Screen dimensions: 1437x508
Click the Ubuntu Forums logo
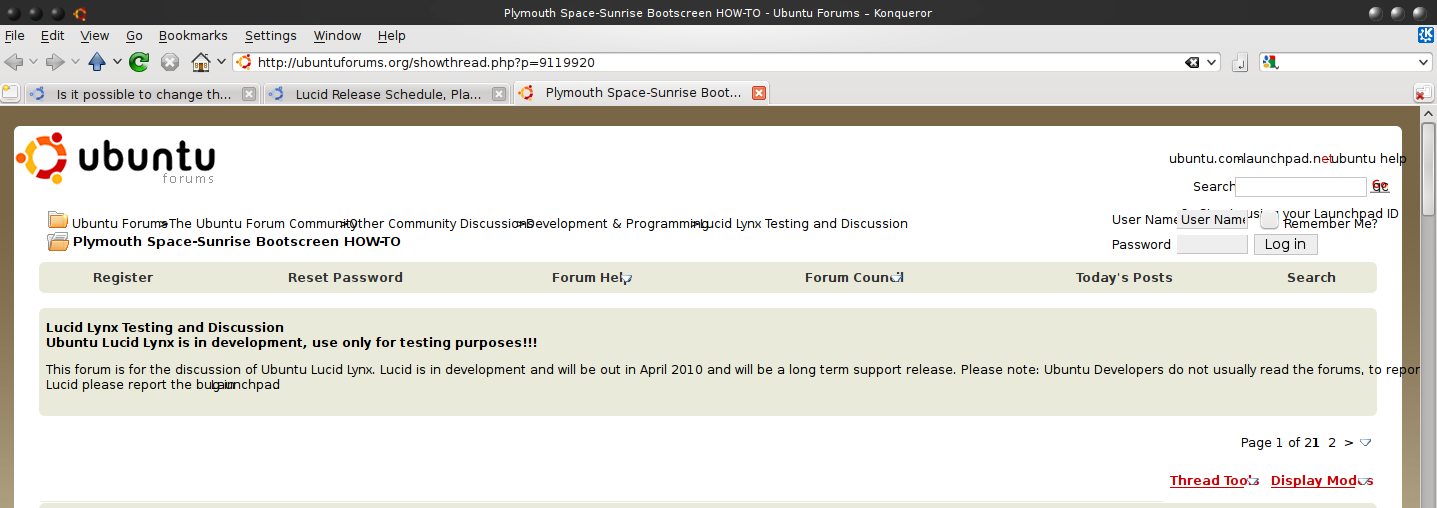tap(116, 160)
